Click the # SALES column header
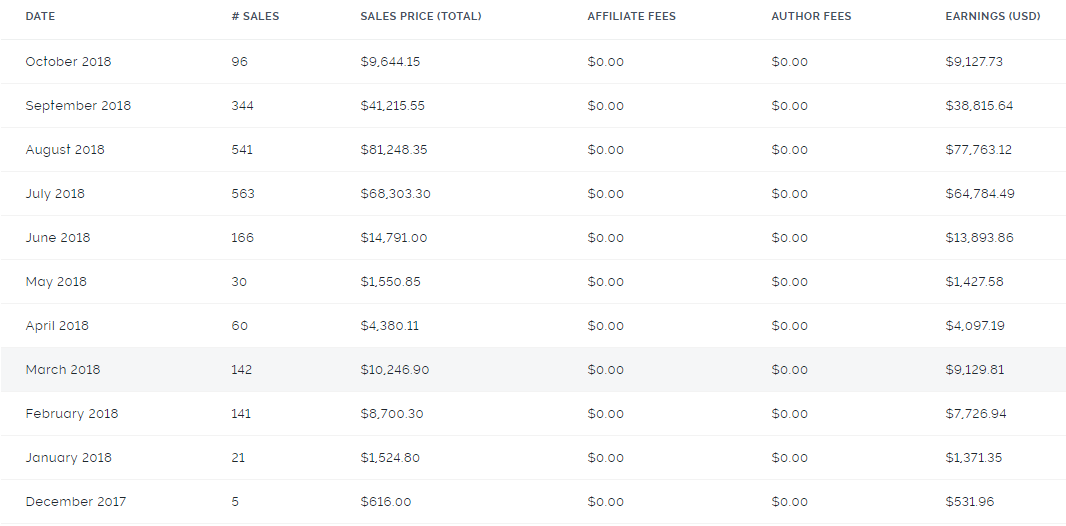Viewport: 1066px width, 526px height. (255, 16)
